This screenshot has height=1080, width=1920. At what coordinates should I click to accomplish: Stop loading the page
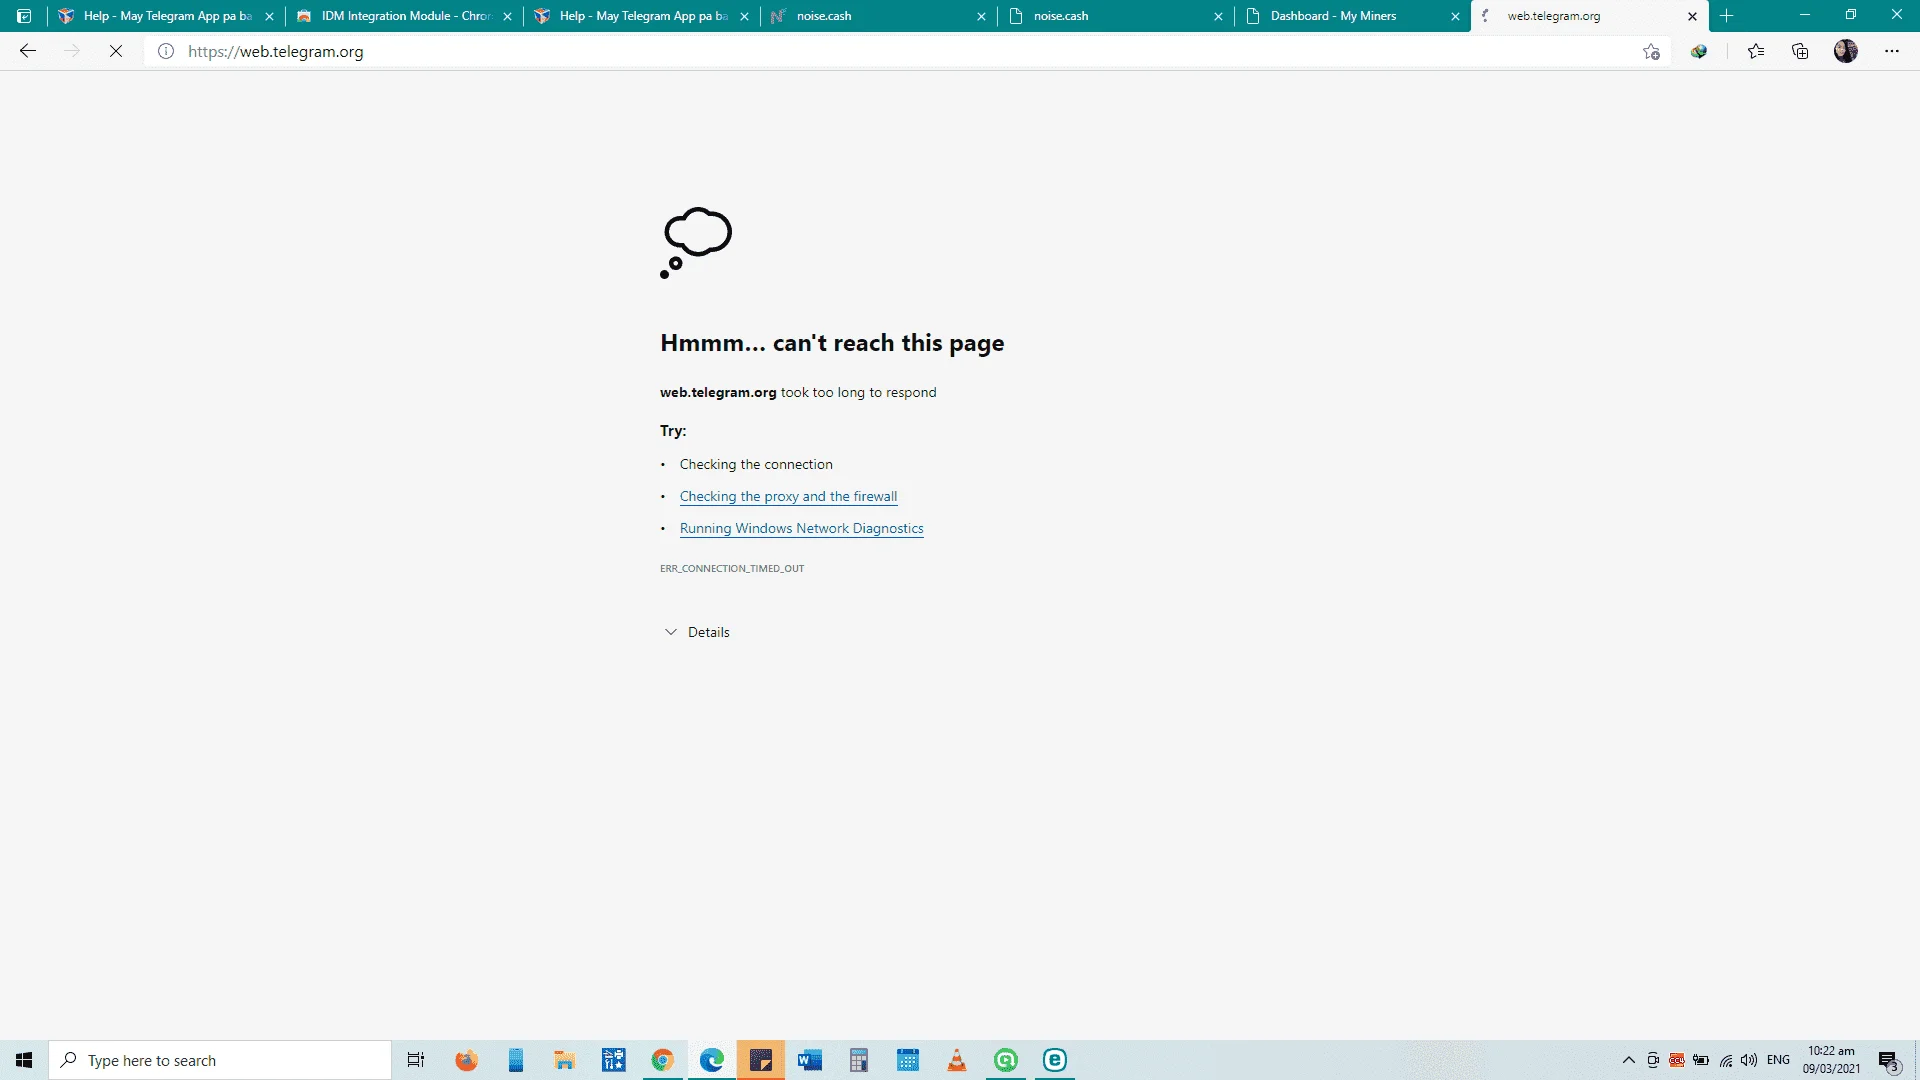coord(116,51)
